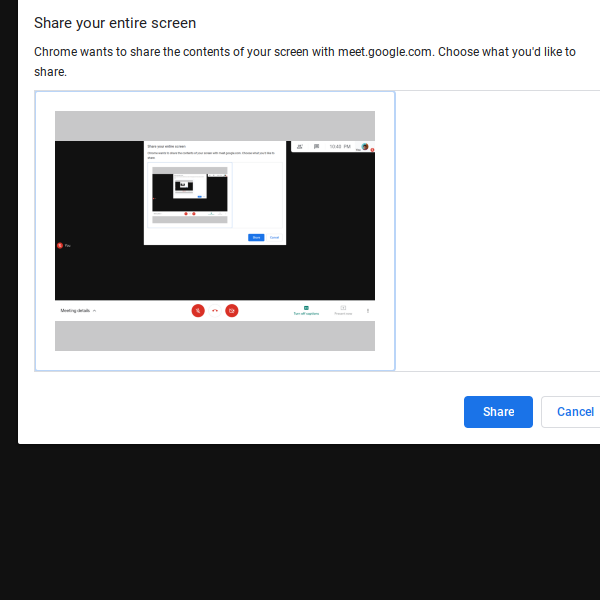This screenshot has height=600, width=600.
Task: Click the small nested Cancel link inside the preview
Action: [x=274, y=237]
